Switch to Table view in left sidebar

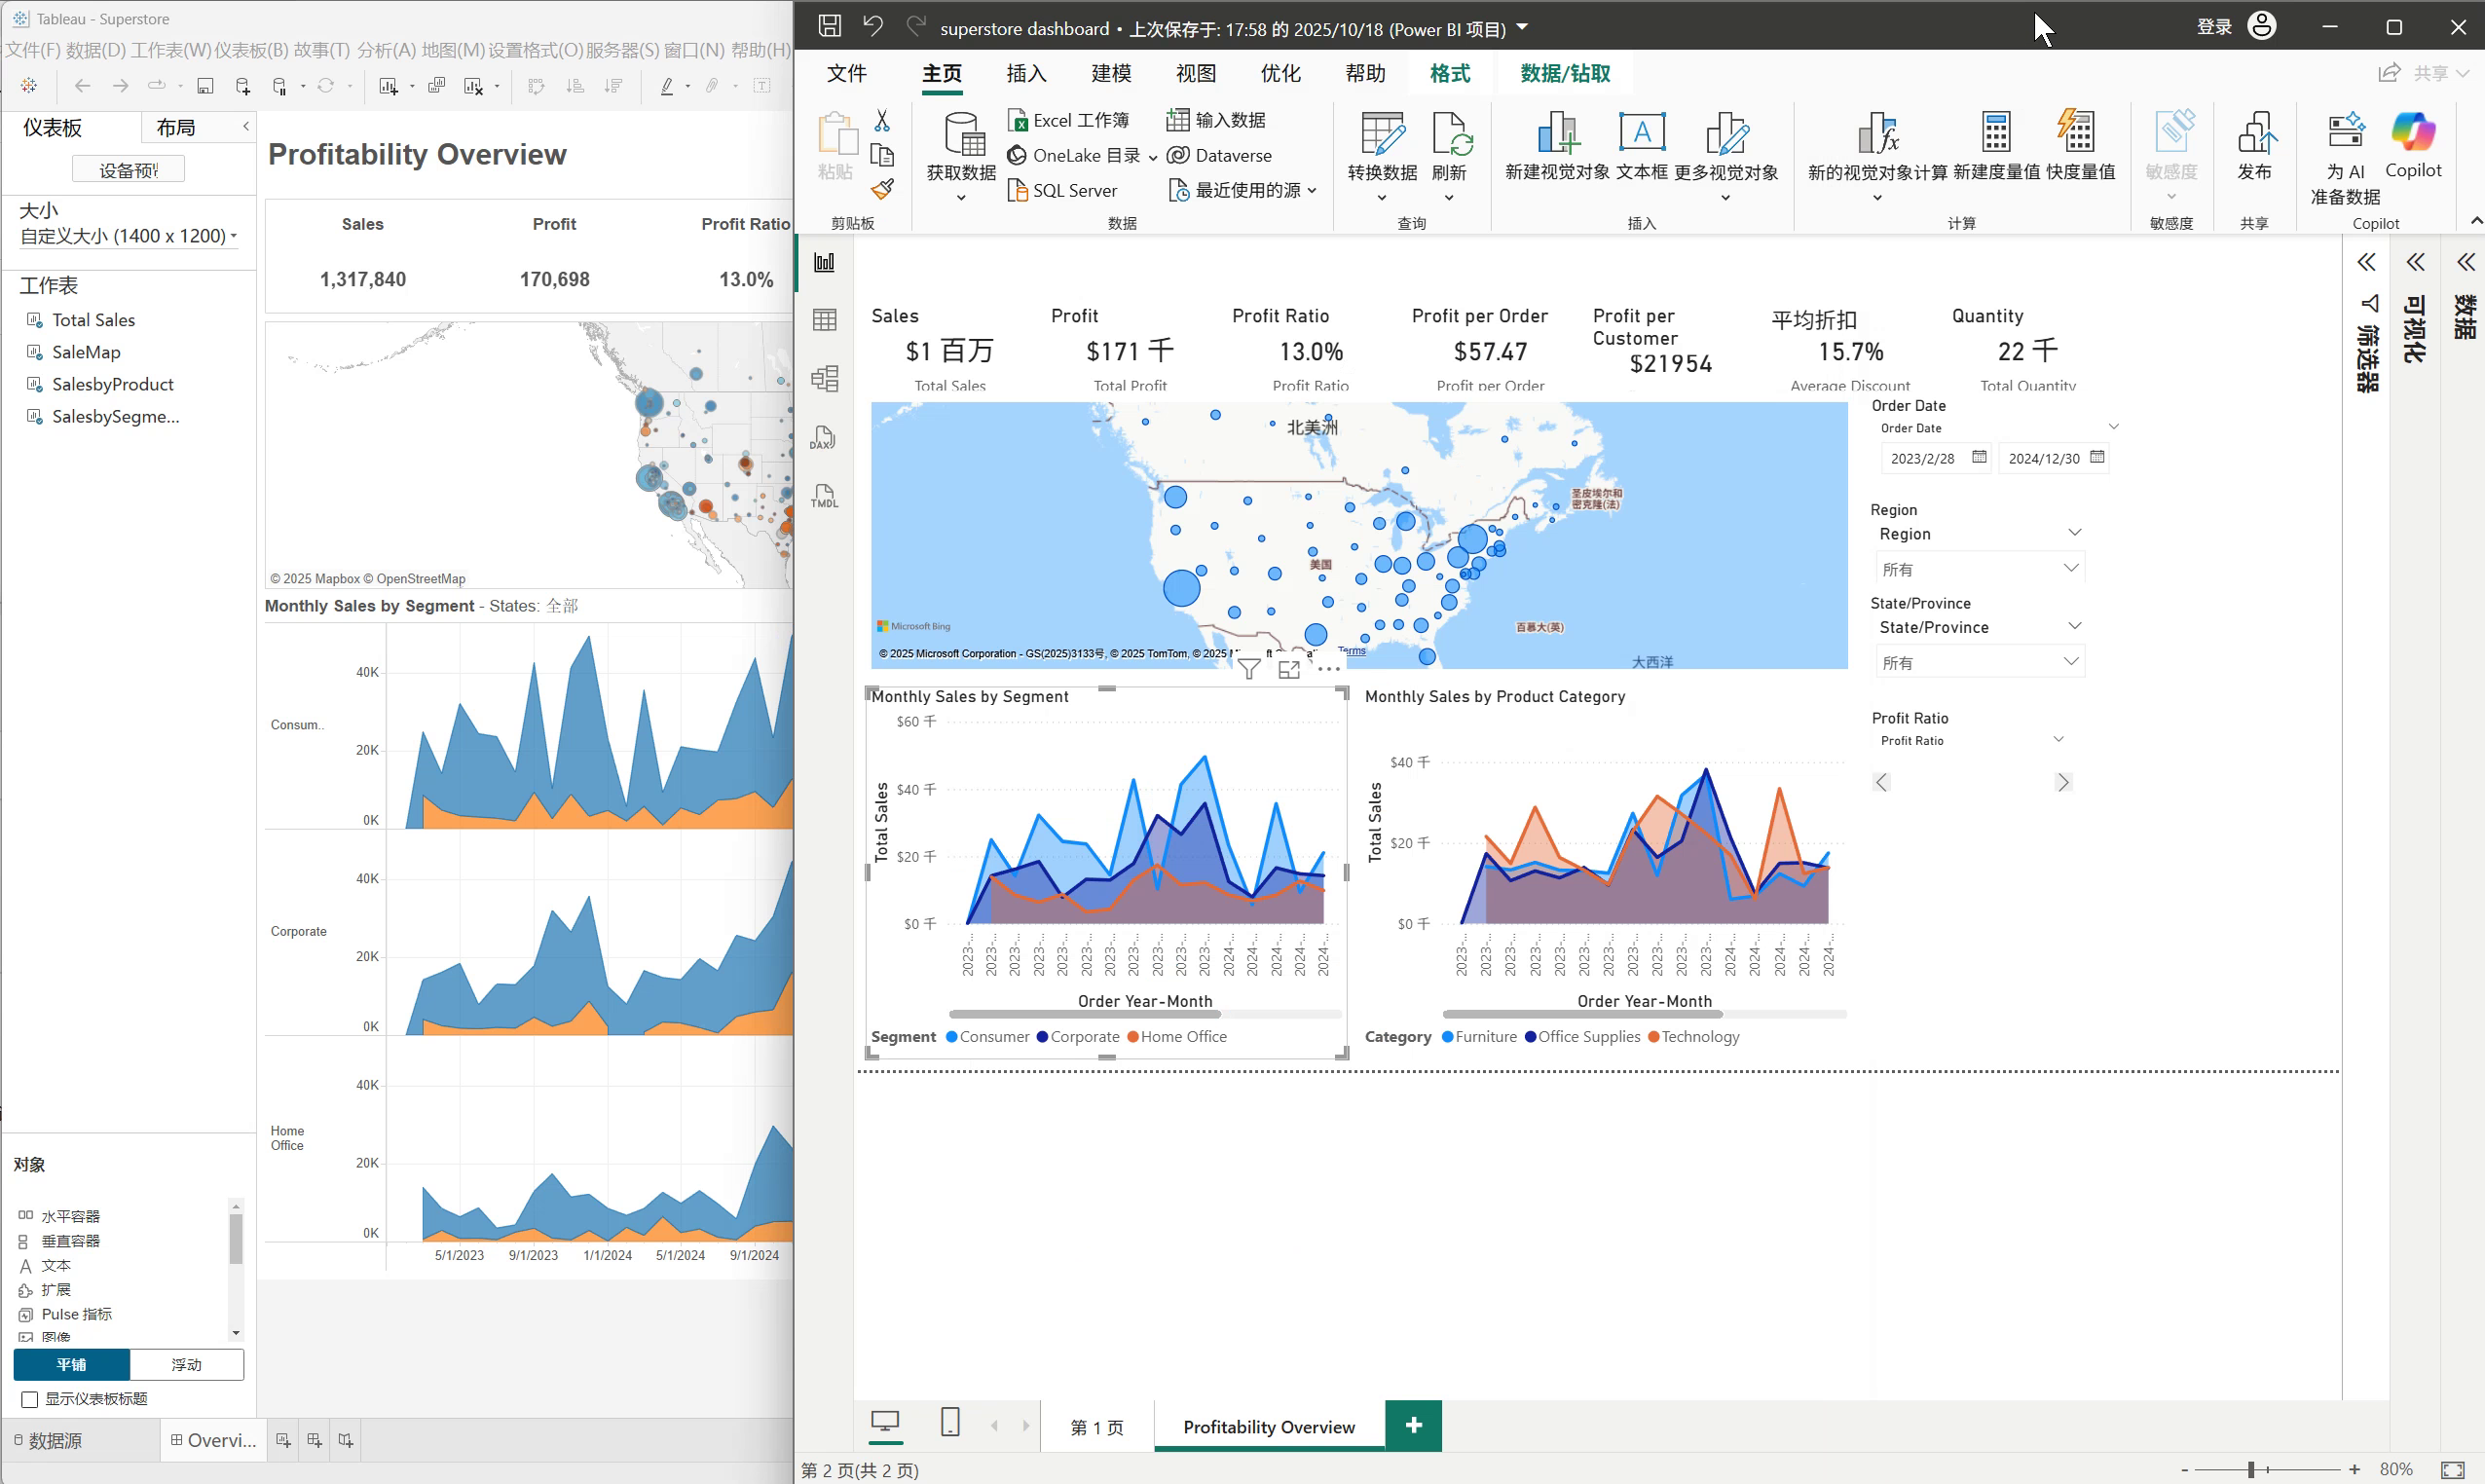[824, 320]
